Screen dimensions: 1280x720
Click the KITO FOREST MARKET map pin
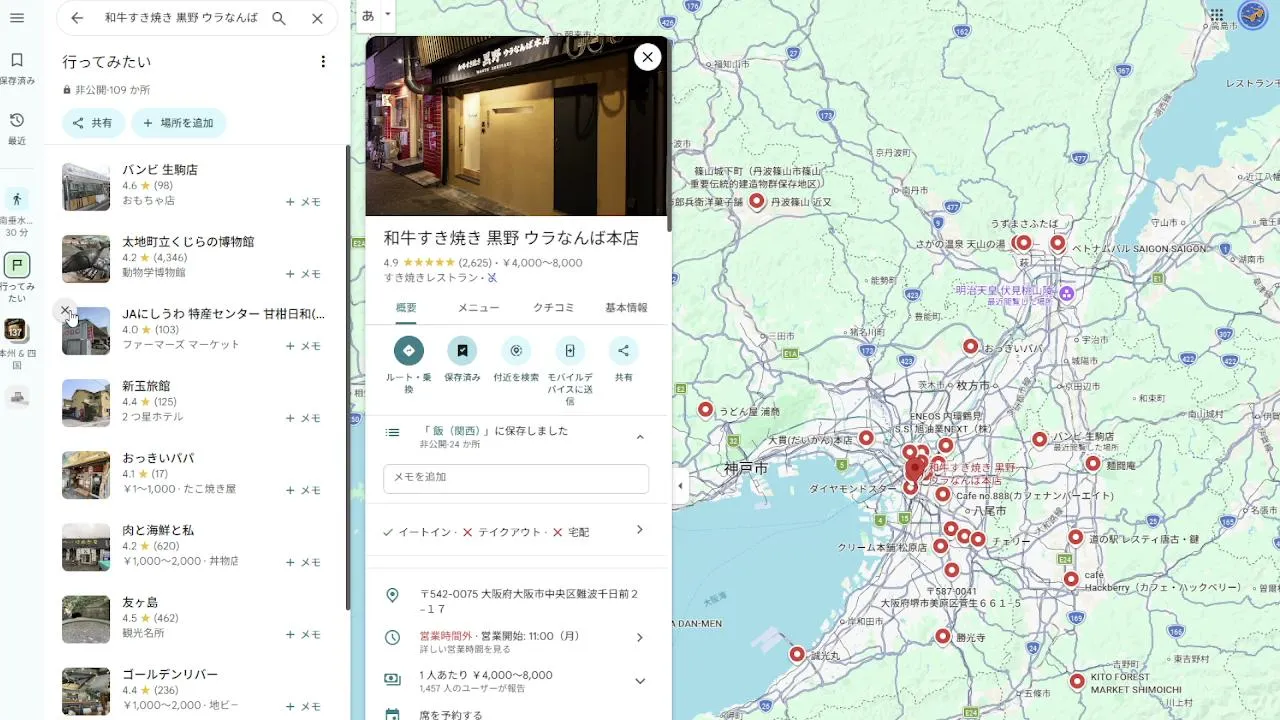click(x=1077, y=681)
